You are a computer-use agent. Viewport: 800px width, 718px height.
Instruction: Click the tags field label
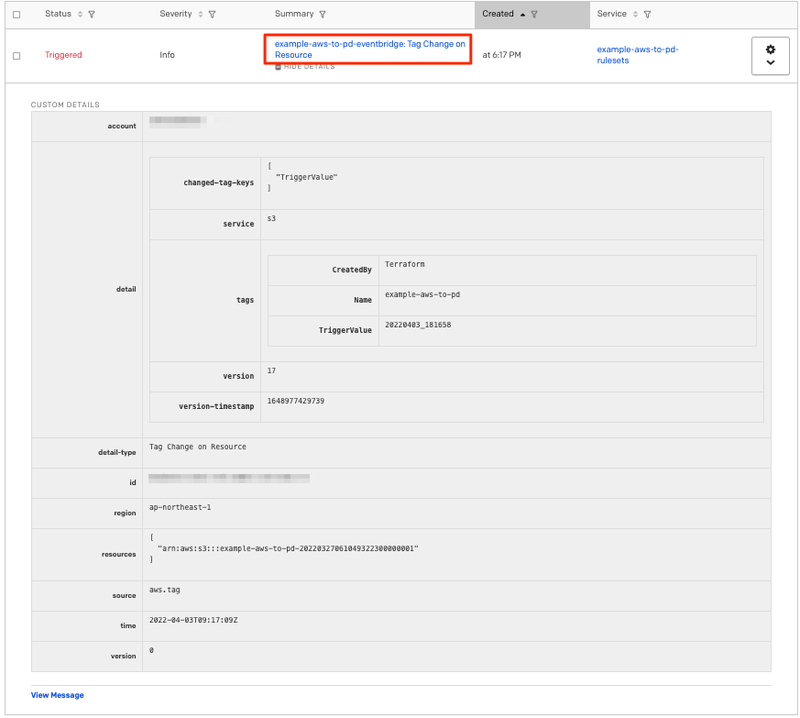[x=245, y=300]
